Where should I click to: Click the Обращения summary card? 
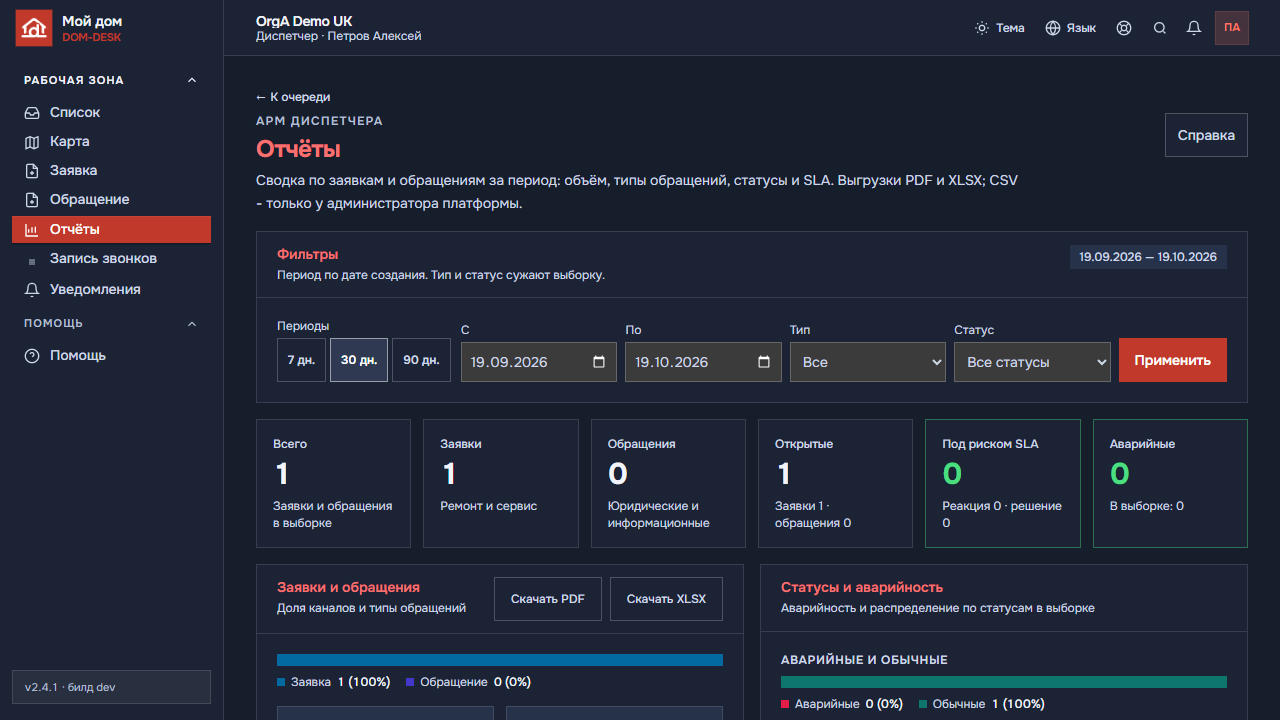(x=668, y=484)
